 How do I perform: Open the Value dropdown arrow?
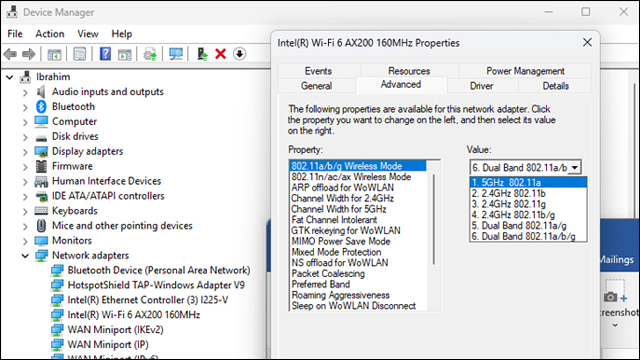(x=575, y=167)
